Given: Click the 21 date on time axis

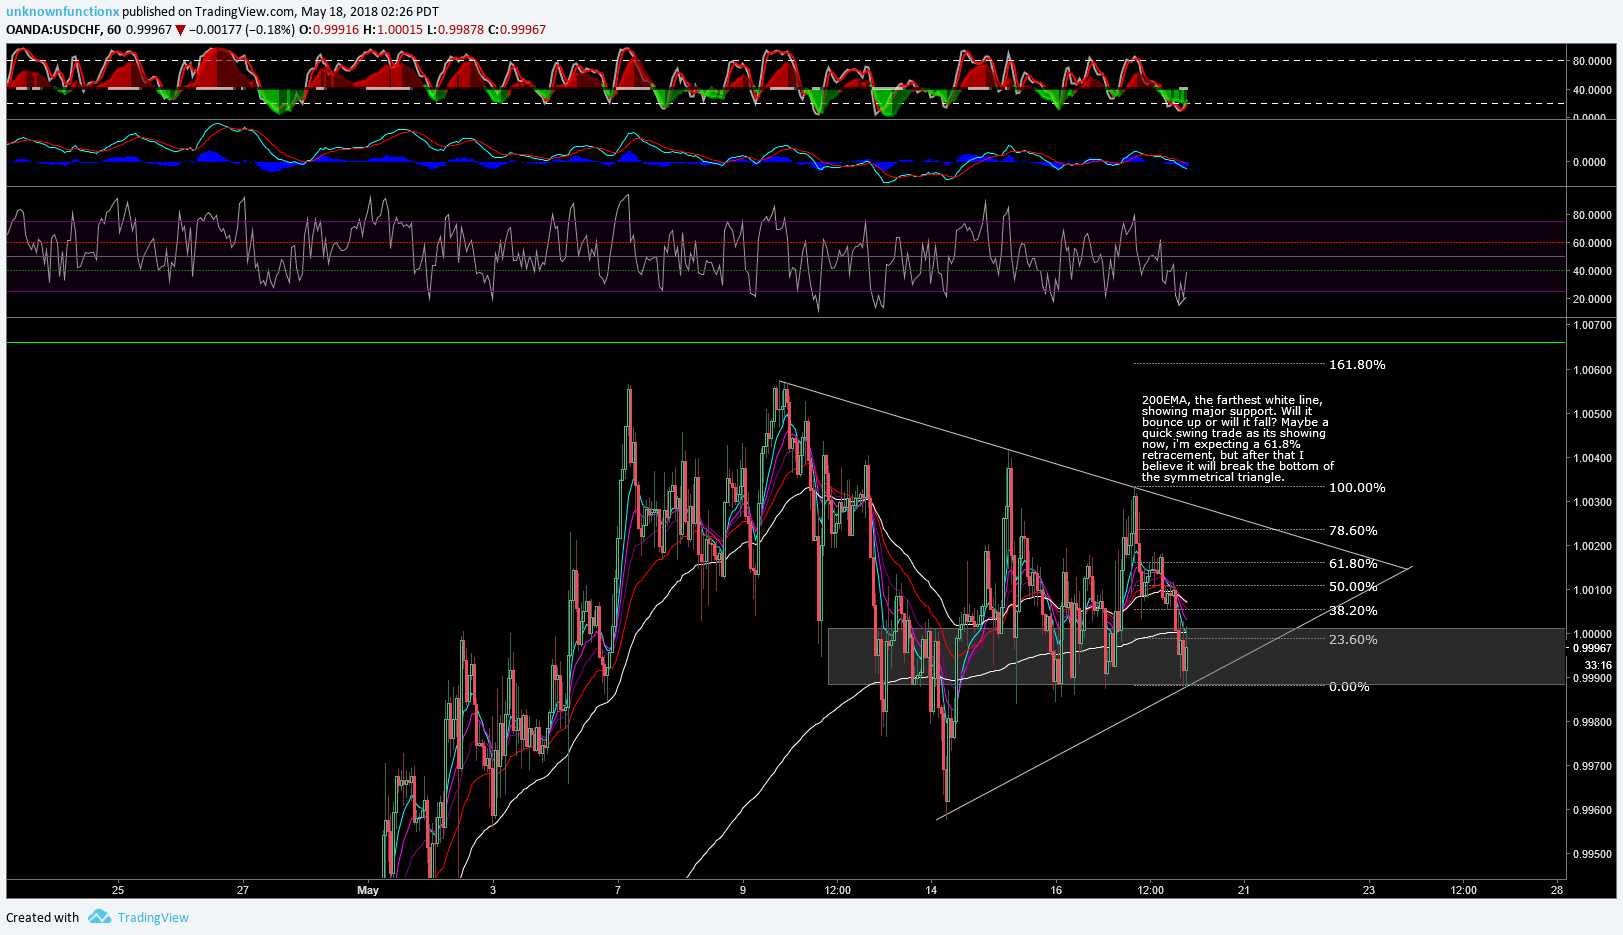Looking at the screenshot, I should (x=1243, y=890).
